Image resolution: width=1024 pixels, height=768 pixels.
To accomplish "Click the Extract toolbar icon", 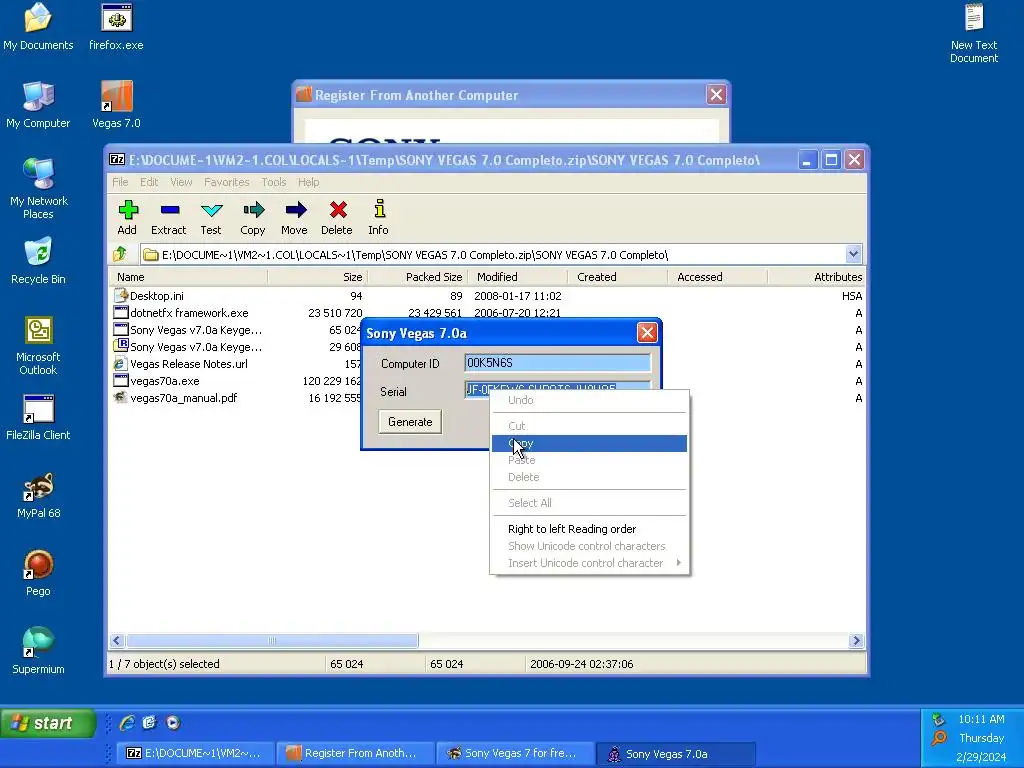I will (168, 217).
